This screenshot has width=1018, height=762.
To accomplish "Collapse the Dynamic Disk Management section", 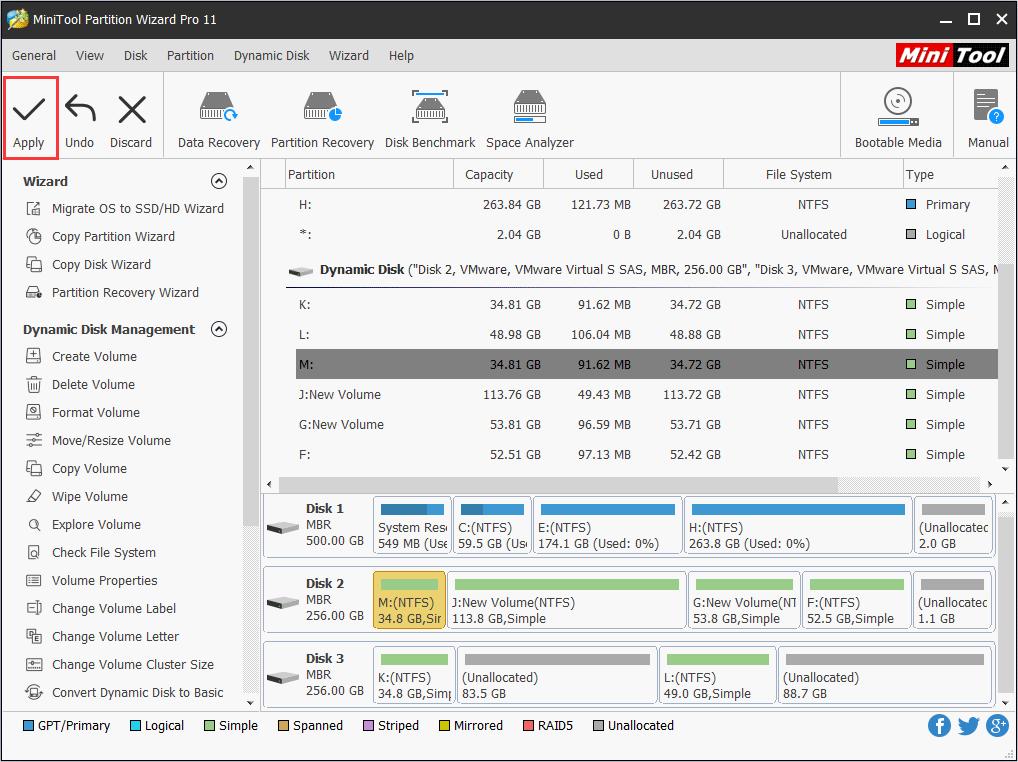I will pyautogui.click(x=219, y=329).
